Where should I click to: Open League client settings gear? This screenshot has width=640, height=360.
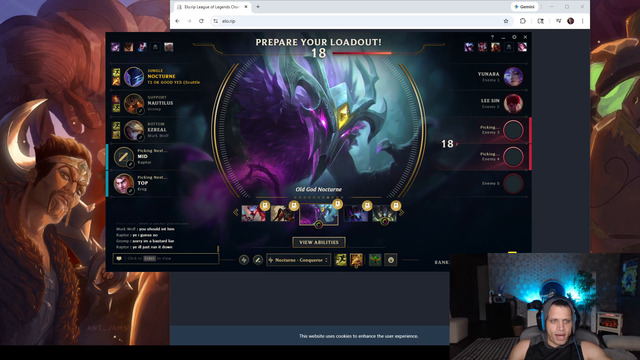(514, 37)
